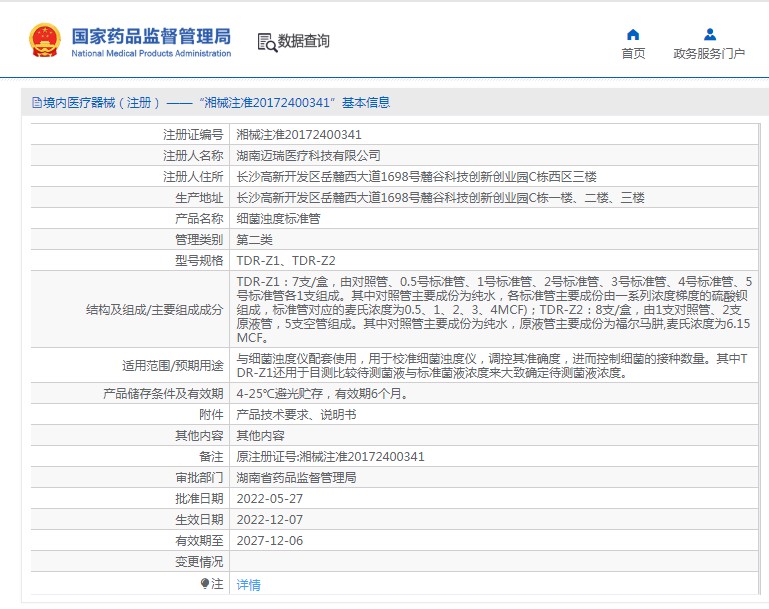Click the approving department 湖南省药品监督管理局
The height and width of the screenshot is (609, 769).
pos(296,478)
